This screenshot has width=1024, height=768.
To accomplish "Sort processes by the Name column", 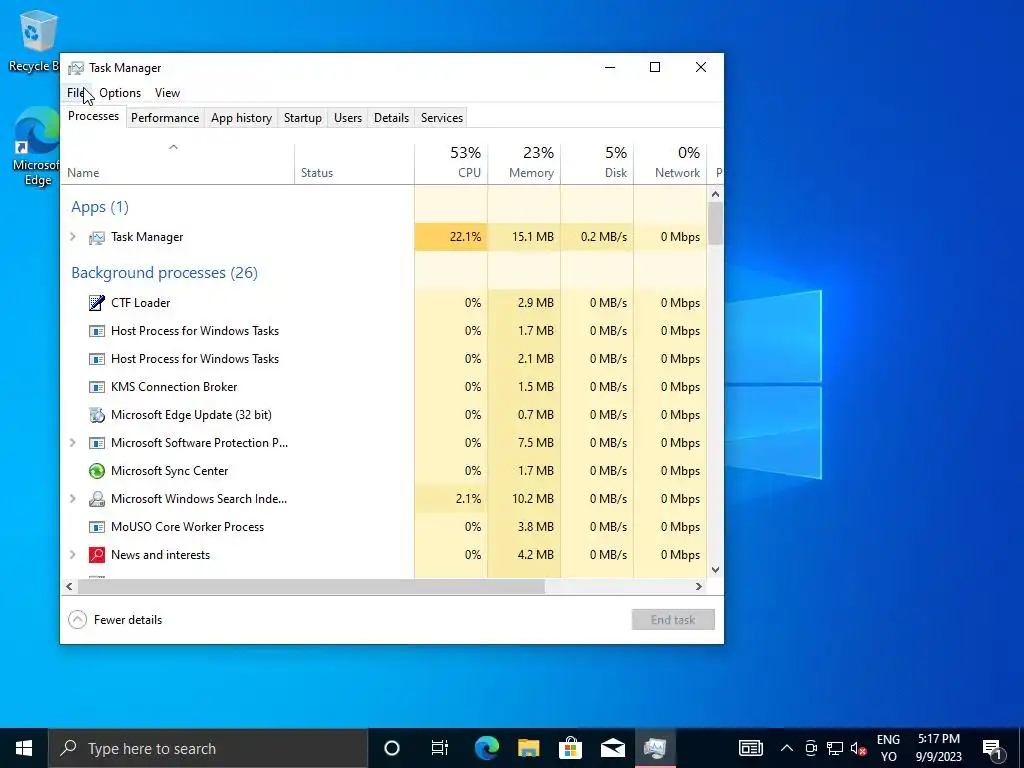I will [178, 164].
